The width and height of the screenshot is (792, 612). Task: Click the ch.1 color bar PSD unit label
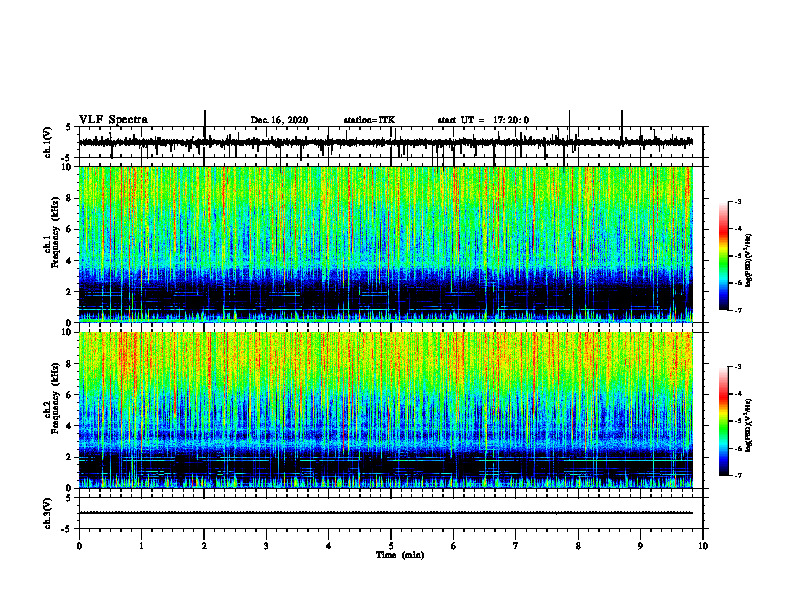coord(748,261)
